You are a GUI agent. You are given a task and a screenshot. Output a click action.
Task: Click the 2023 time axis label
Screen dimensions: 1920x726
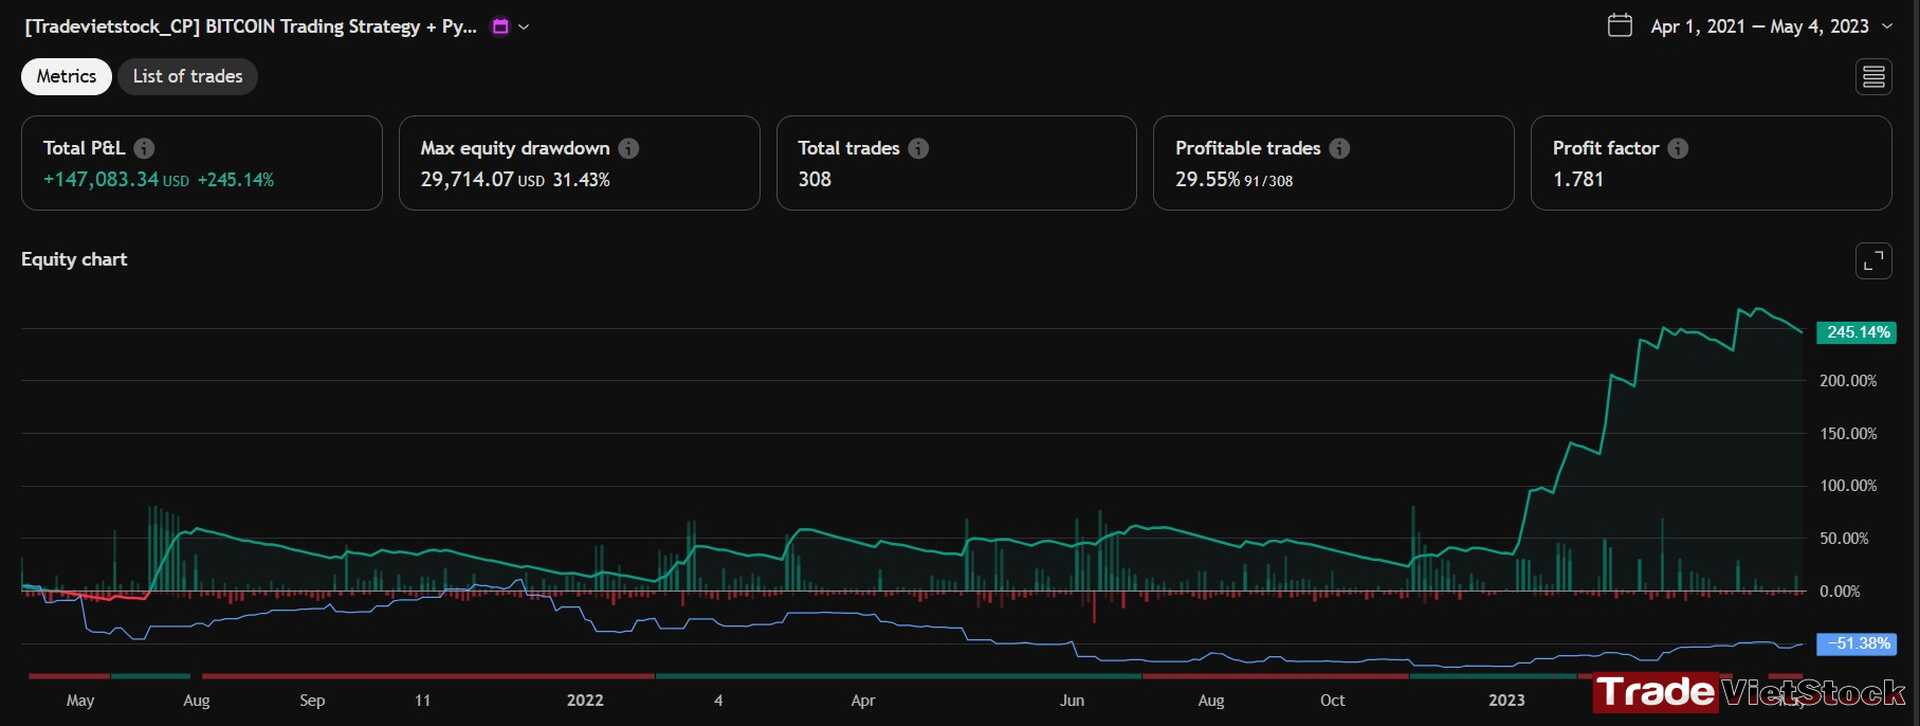[1507, 701]
